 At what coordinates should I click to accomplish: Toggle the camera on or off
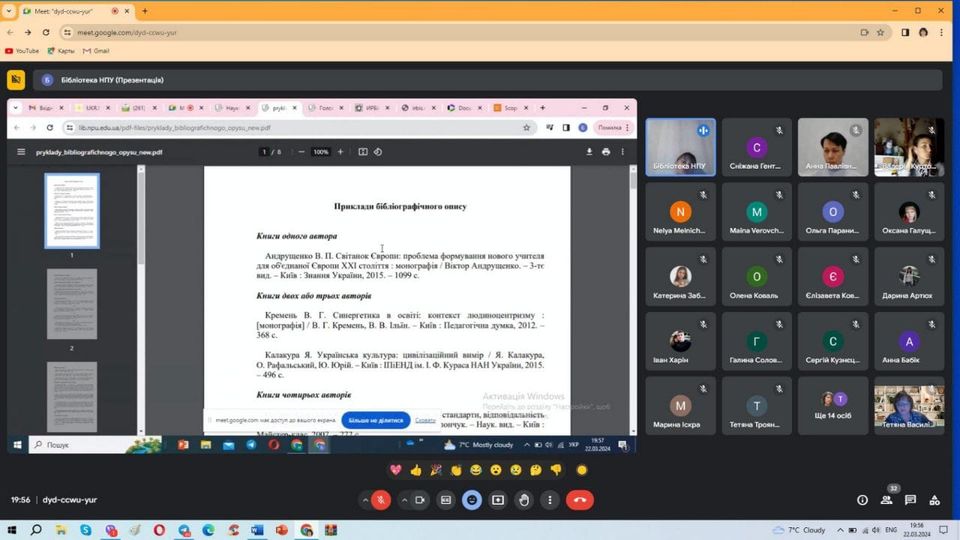coord(420,500)
